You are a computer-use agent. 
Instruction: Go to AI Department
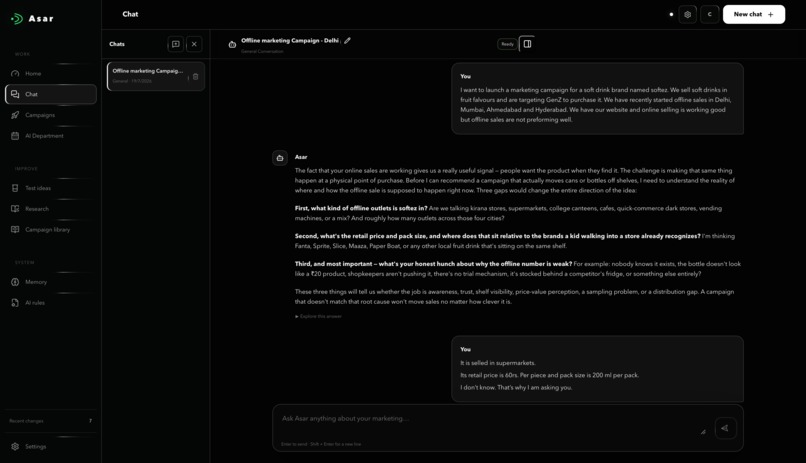click(50, 136)
